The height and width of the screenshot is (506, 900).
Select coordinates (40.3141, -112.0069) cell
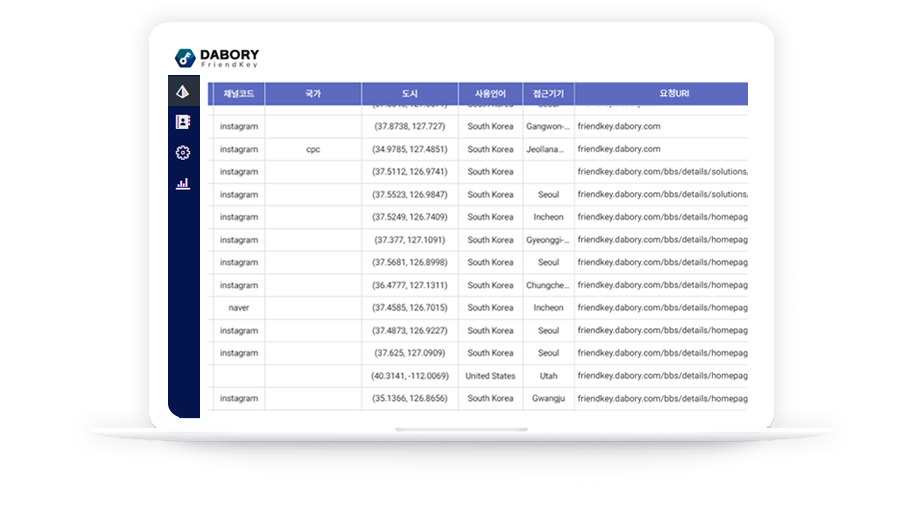(x=410, y=376)
